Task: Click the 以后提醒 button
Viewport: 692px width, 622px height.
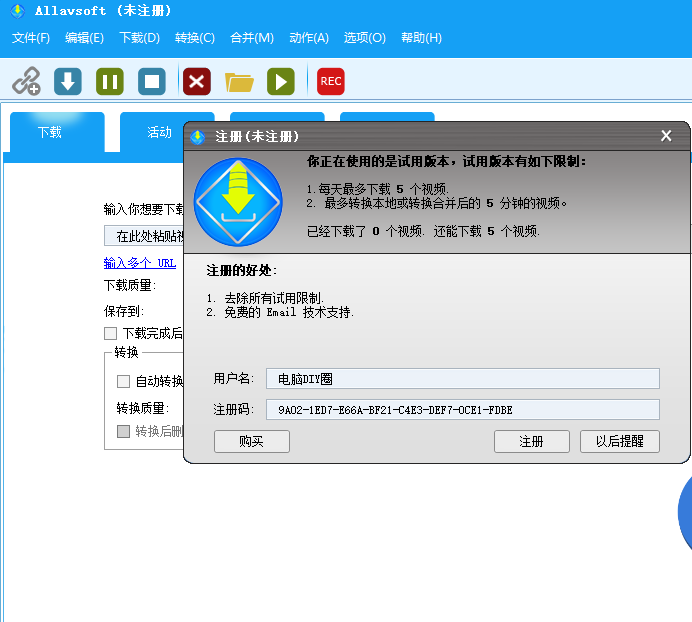Action: [x=620, y=441]
